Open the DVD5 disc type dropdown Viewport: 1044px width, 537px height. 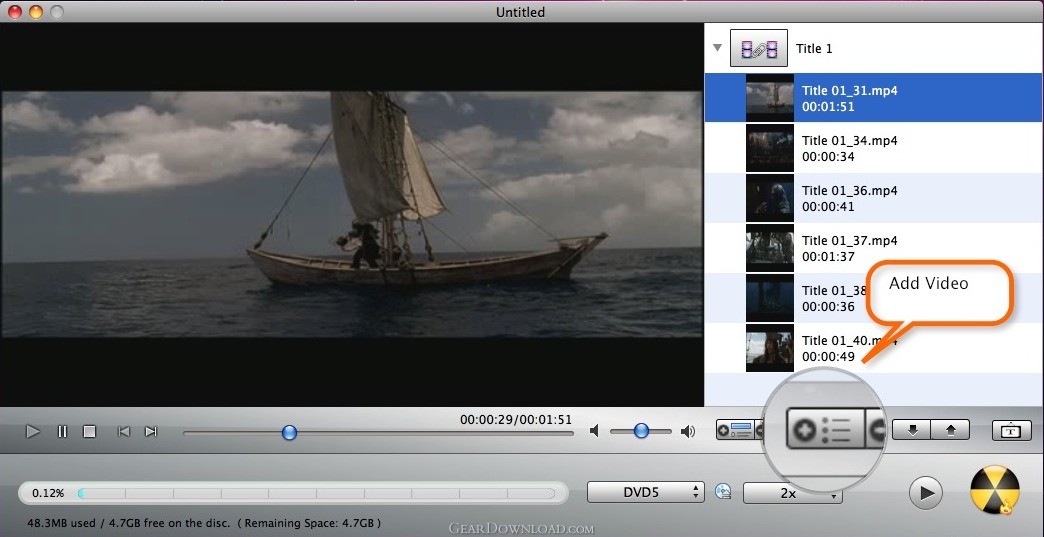(x=645, y=492)
